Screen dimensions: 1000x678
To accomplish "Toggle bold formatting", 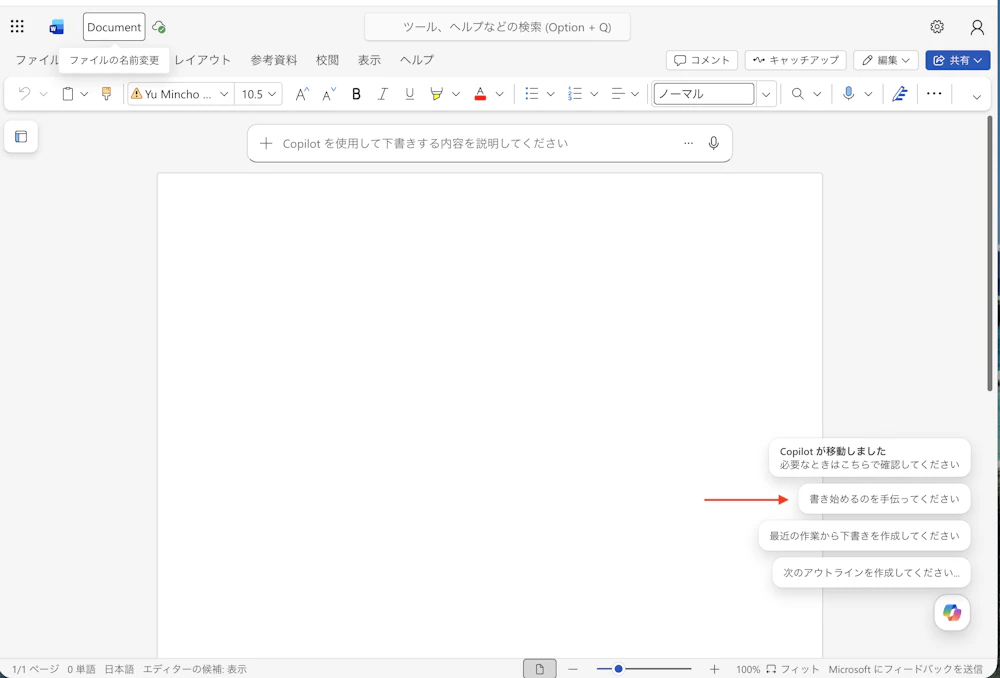I will coord(357,94).
